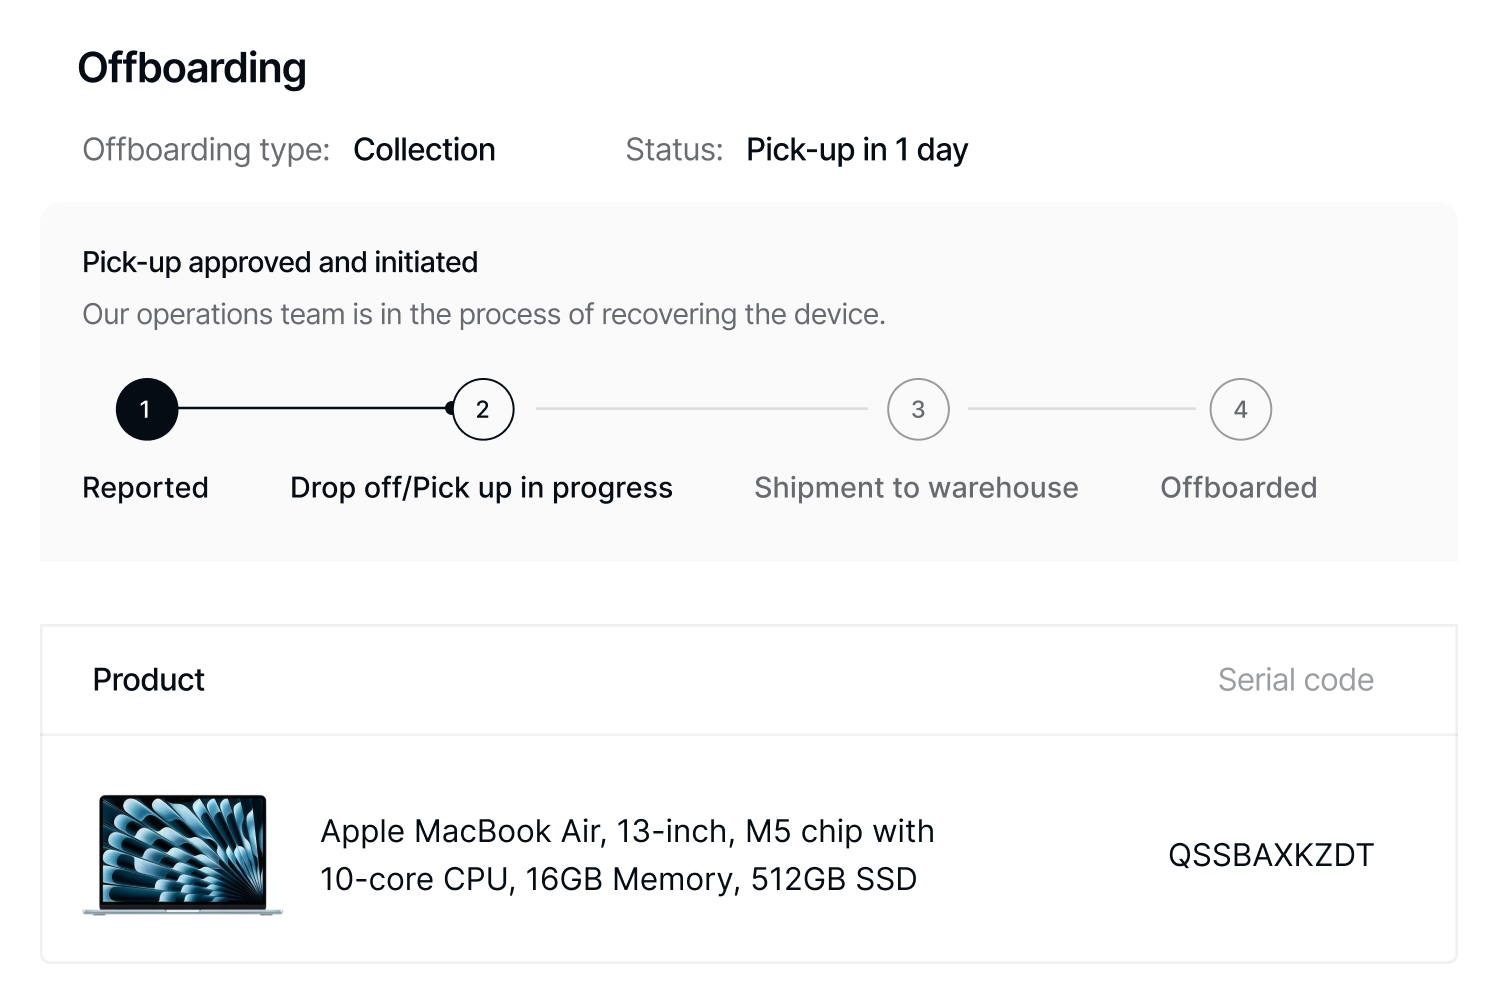Click 'Drop off/Pick up in progress' label
The image size is (1498, 1008).
(481, 488)
